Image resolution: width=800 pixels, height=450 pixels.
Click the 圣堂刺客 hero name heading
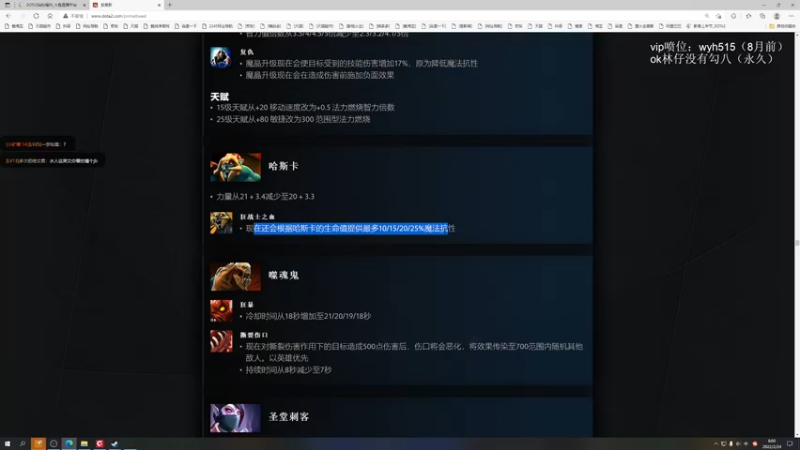[289, 417]
